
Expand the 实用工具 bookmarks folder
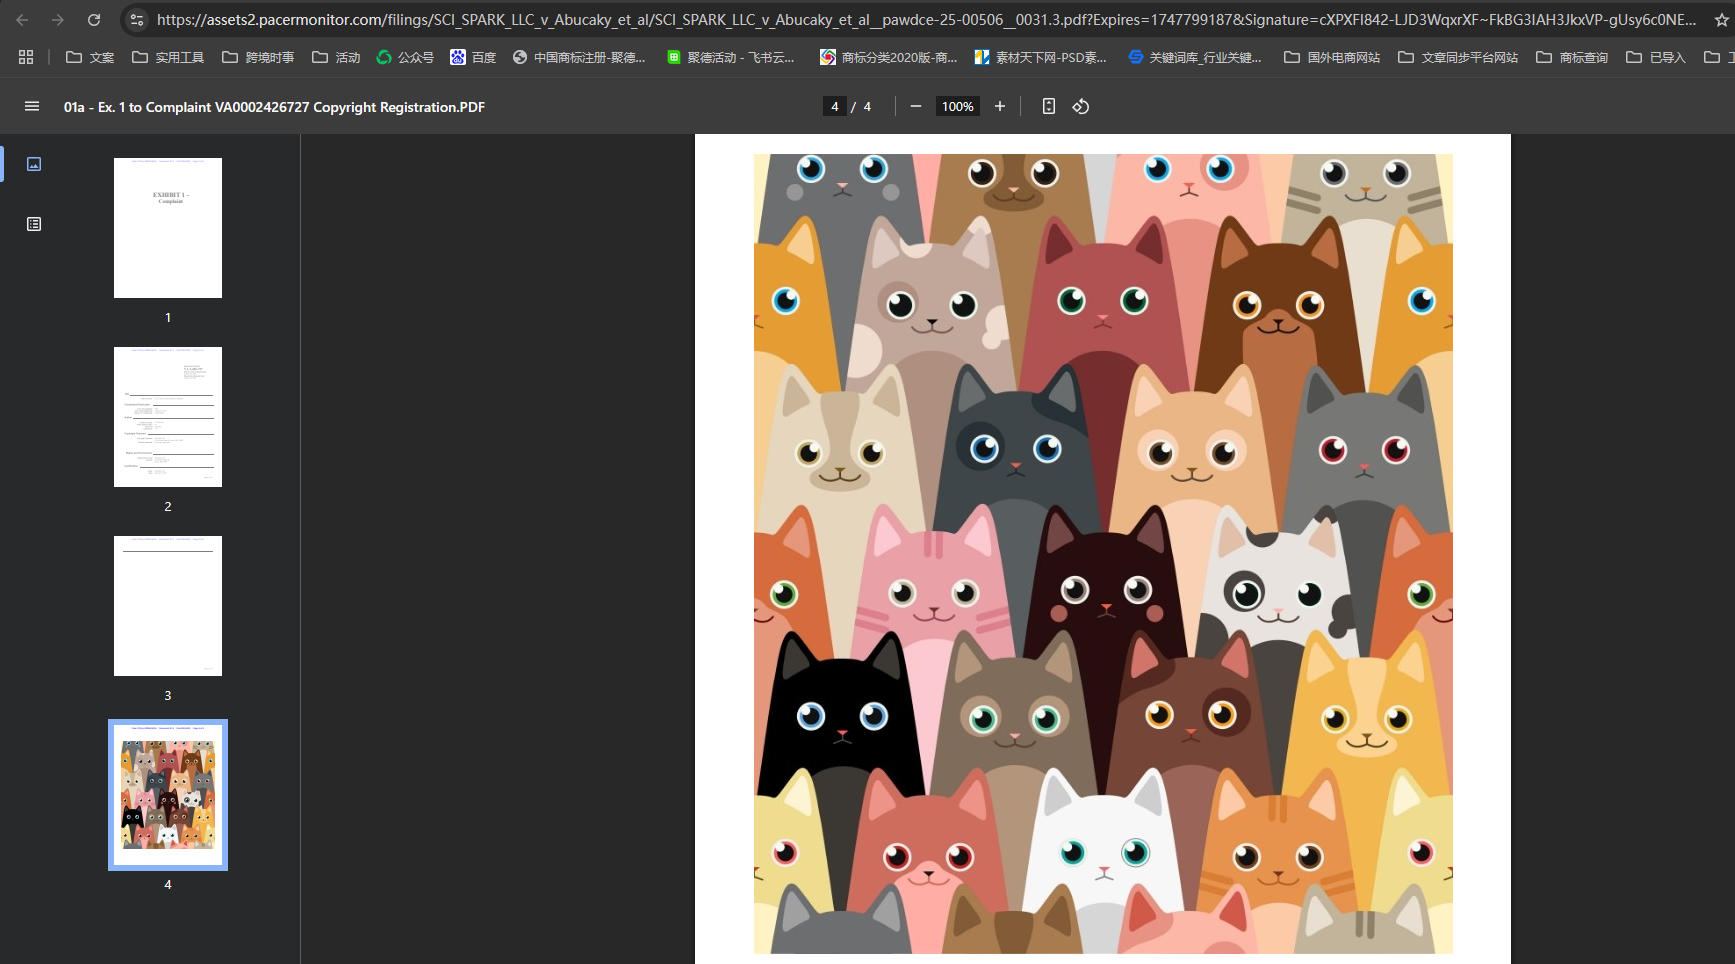(168, 58)
